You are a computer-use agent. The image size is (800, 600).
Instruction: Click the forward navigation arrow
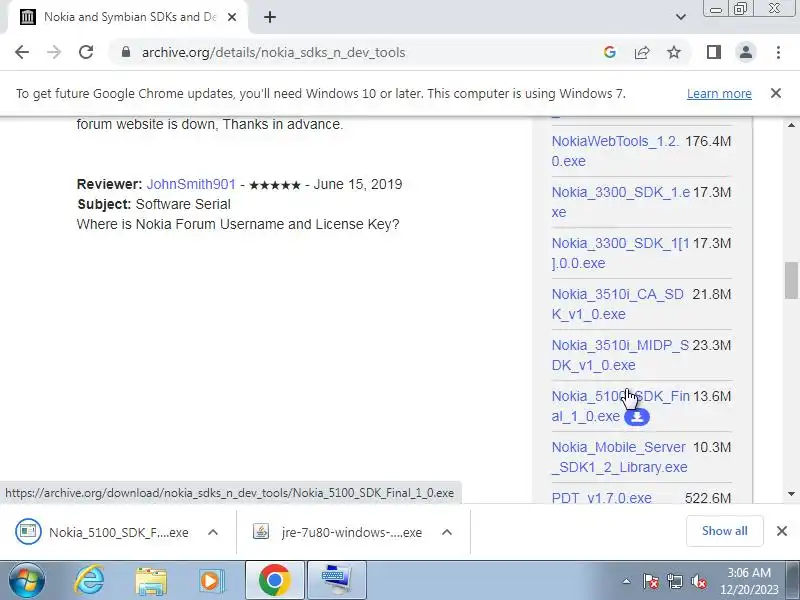pyautogui.click(x=54, y=52)
